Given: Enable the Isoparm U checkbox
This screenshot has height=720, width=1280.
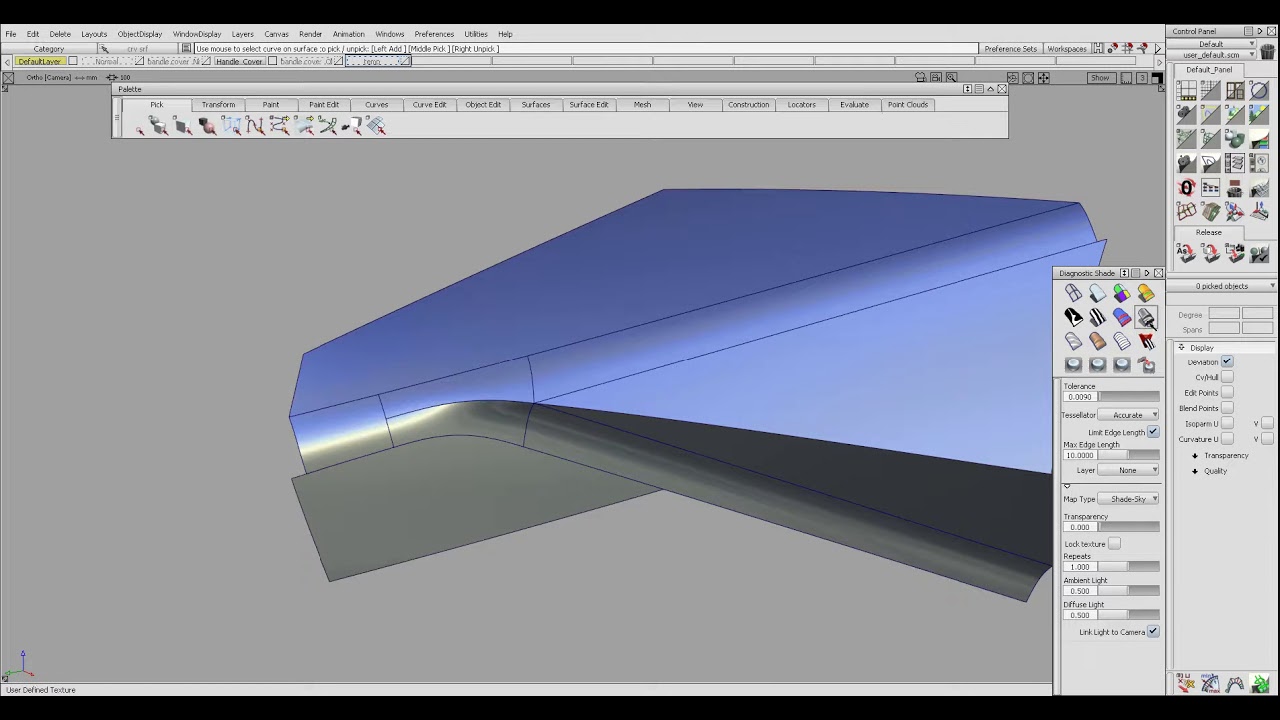Looking at the screenshot, I should pos(1227,424).
